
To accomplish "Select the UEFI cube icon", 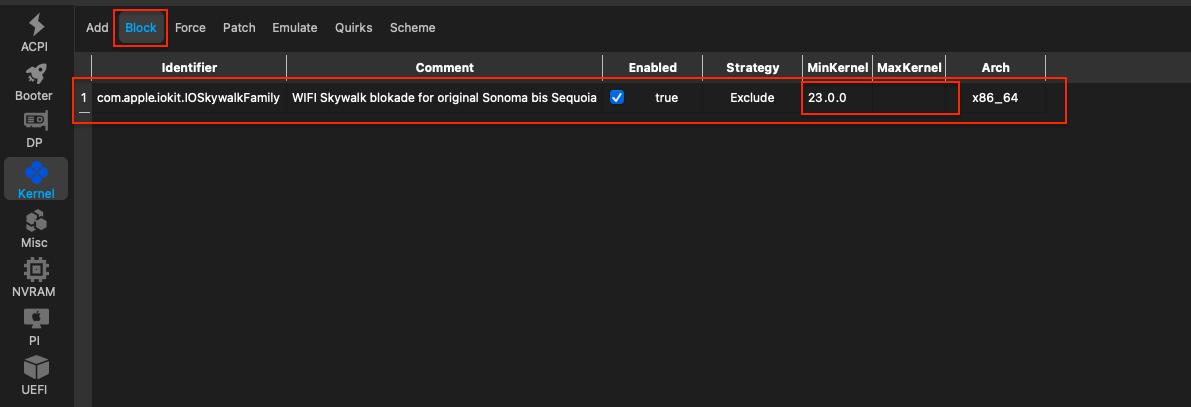I will pyautogui.click(x=35, y=367).
